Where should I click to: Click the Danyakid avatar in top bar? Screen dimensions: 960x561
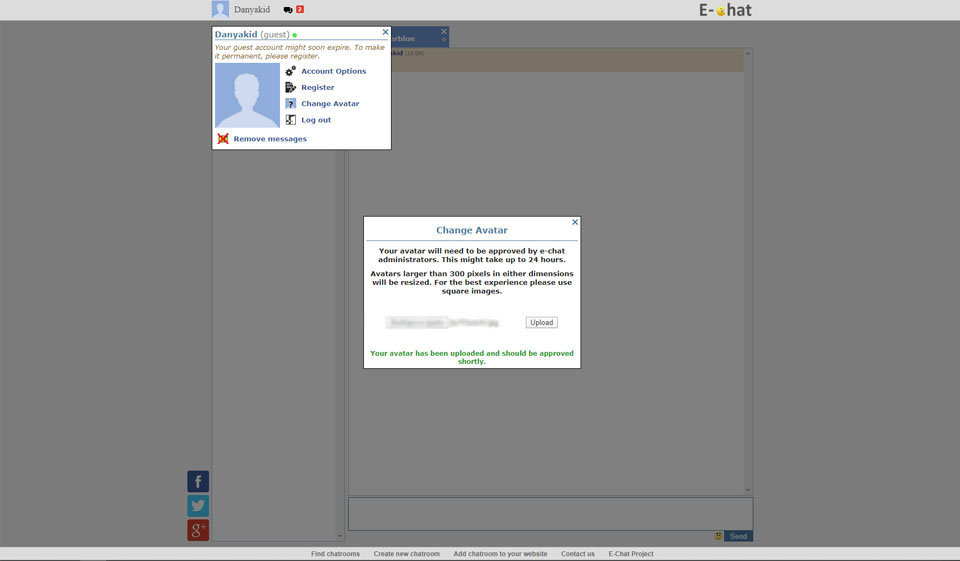coord(220,10)
